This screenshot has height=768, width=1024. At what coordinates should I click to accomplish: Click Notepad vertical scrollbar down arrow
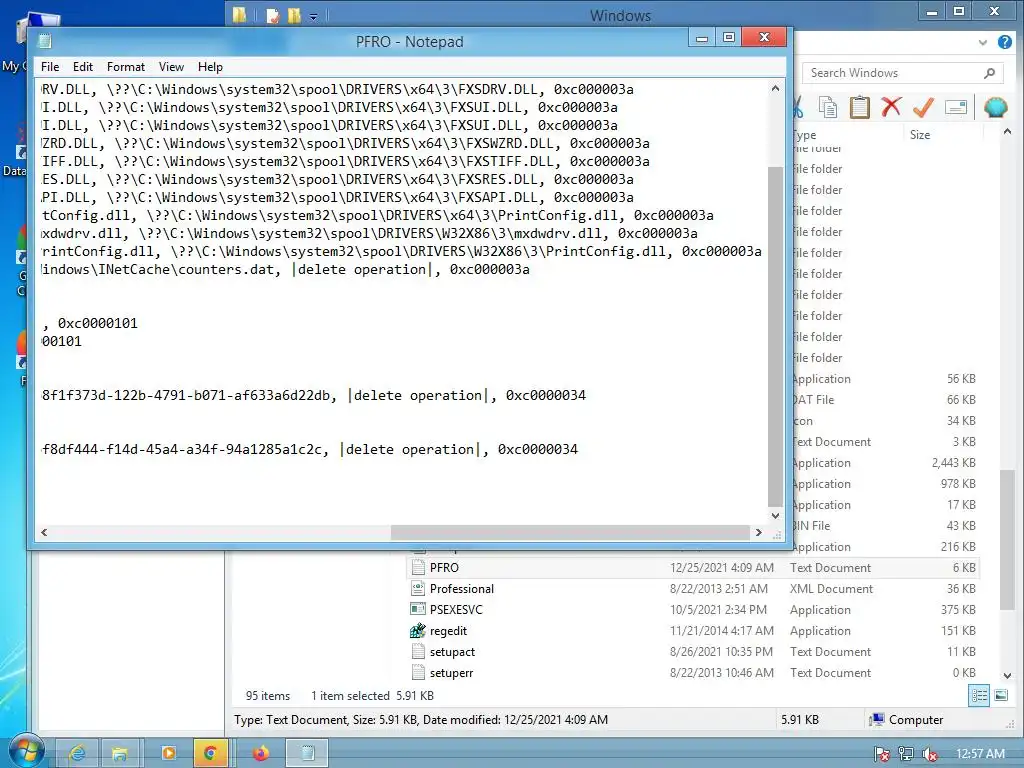tap(775, 515)
